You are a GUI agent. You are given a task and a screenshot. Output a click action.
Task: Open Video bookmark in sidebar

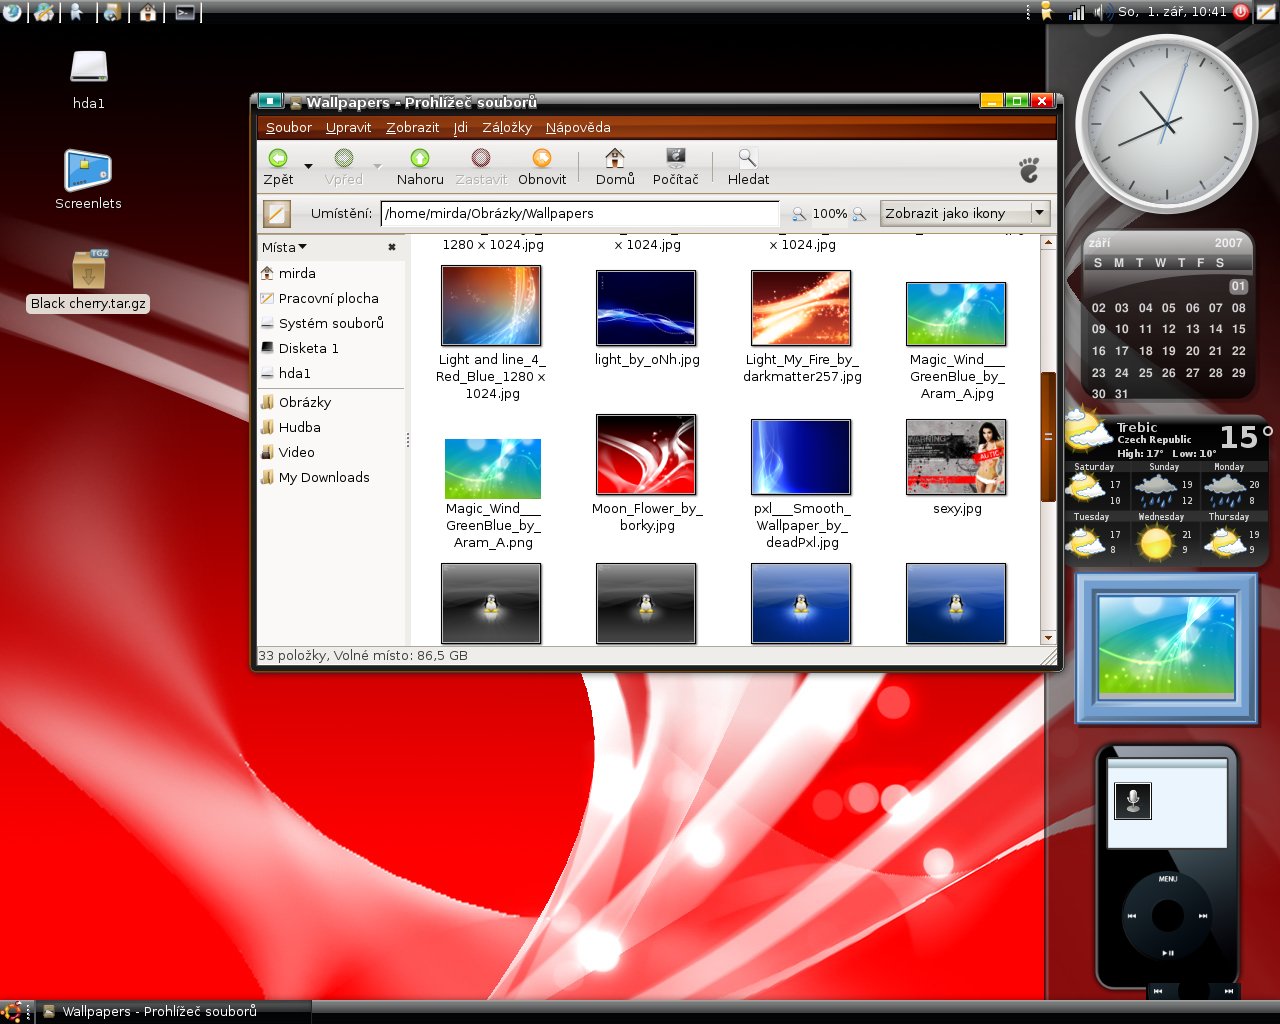point(331,452)
